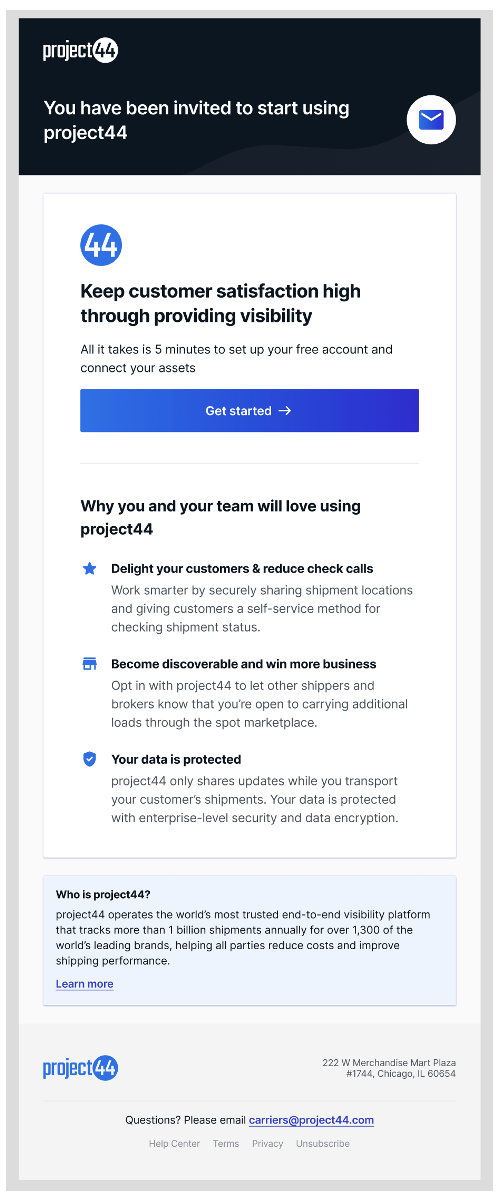Click the Get started button
502x1200 pixels.
coord(249,411)
